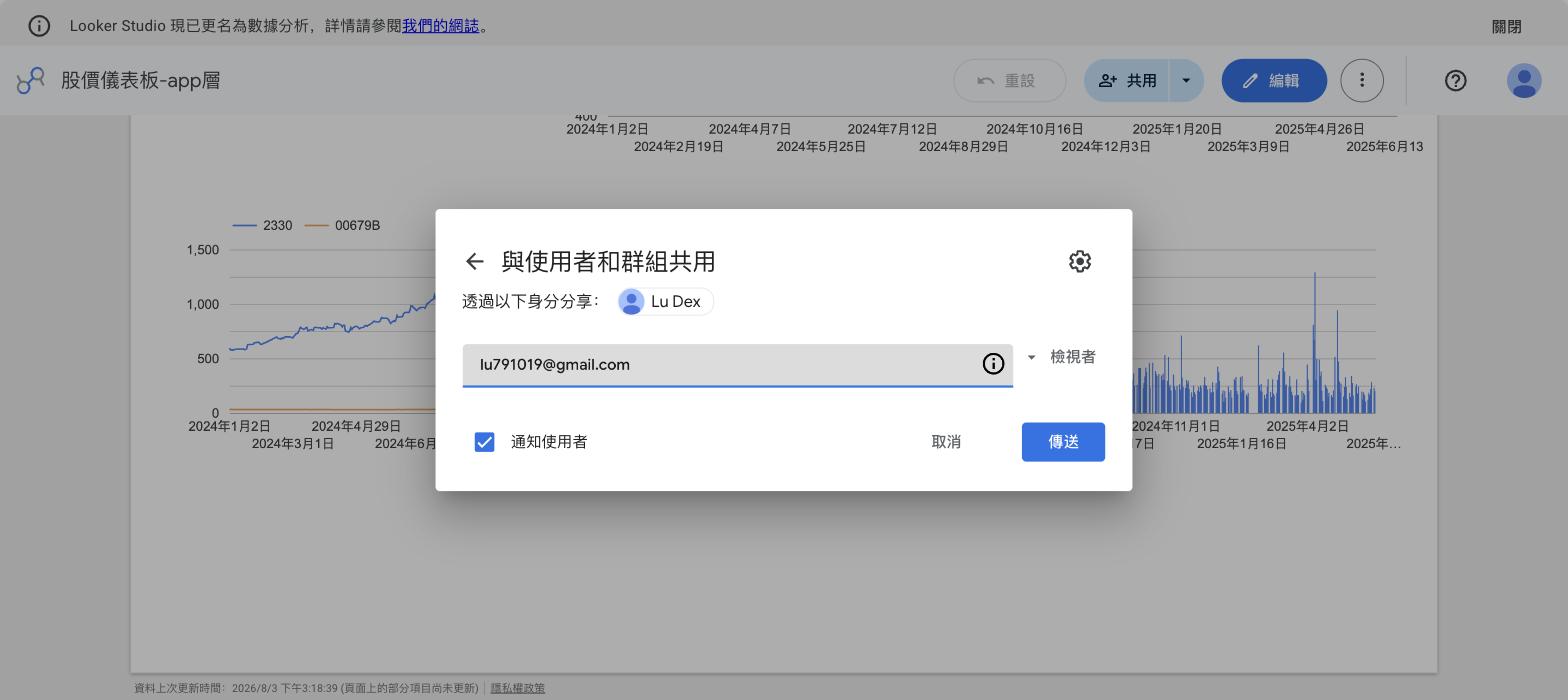Click the 2024年4月29日 axis label

click(356, 426)
